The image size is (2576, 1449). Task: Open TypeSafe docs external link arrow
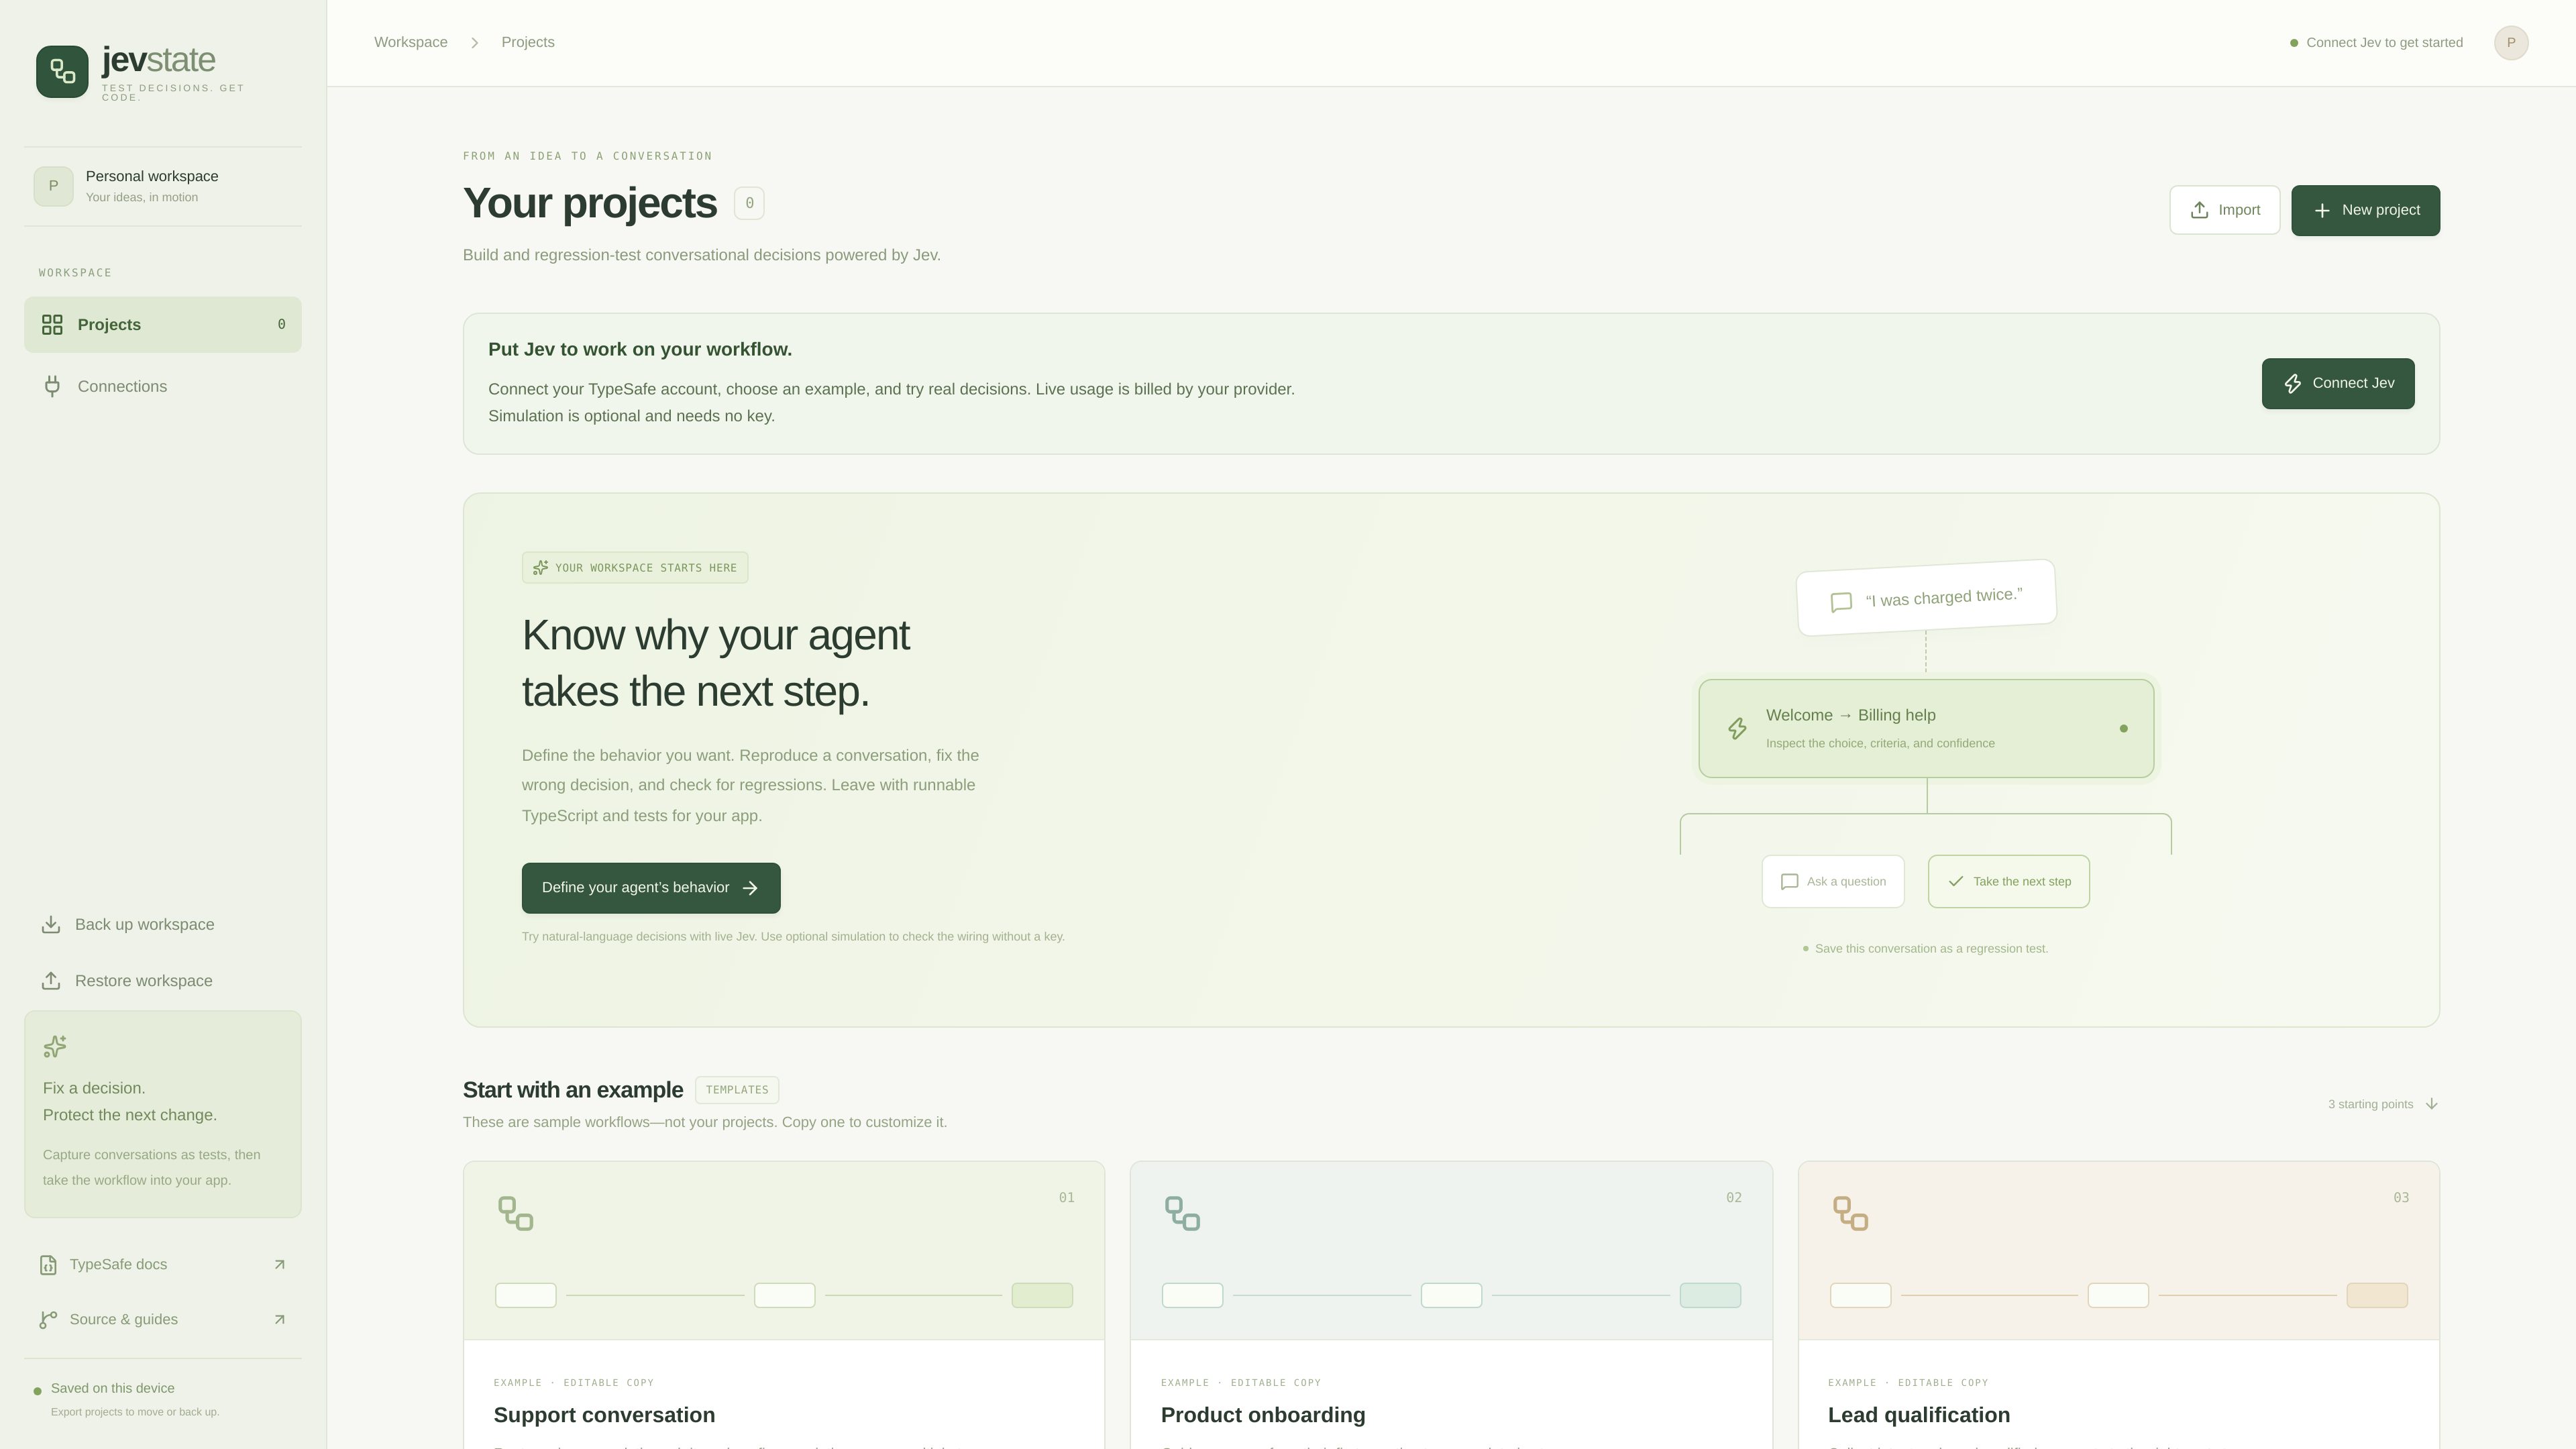click(280, 1265)
